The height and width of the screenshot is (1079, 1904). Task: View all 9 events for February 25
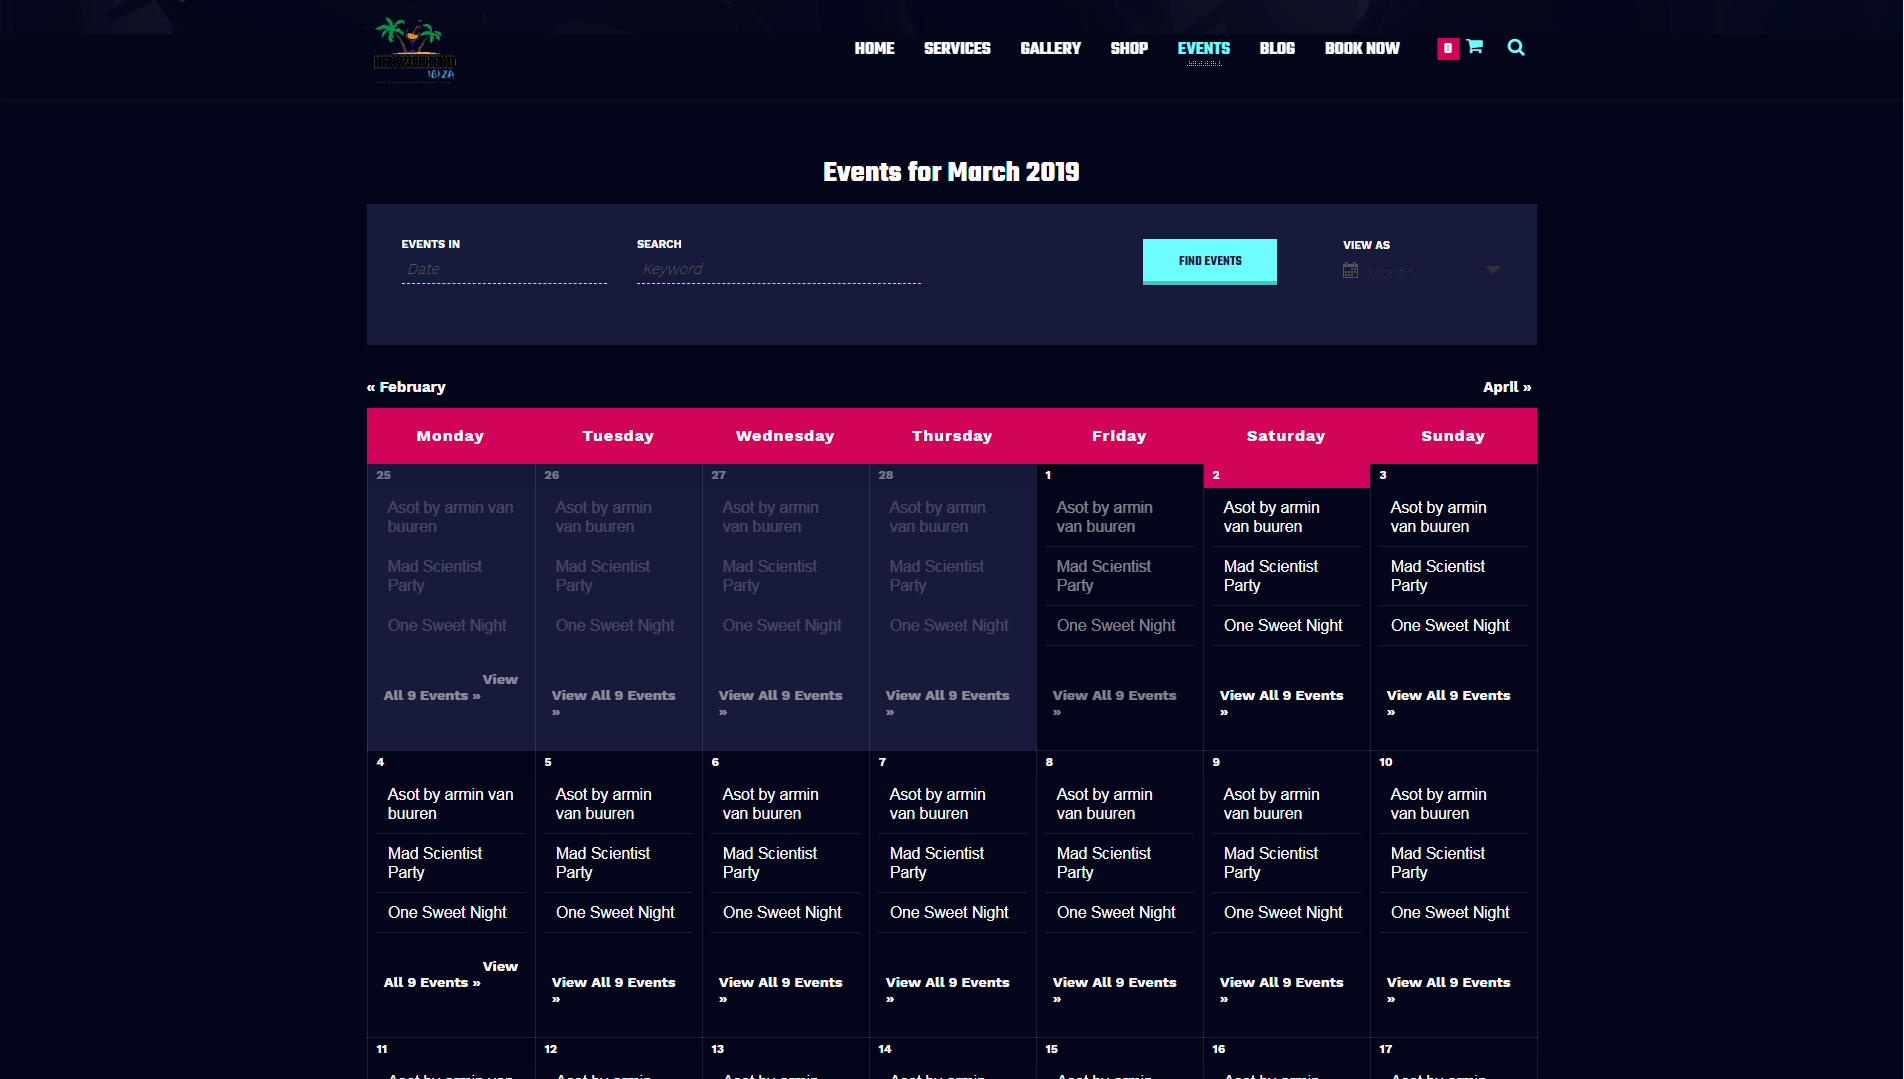(x=450, y=687)
